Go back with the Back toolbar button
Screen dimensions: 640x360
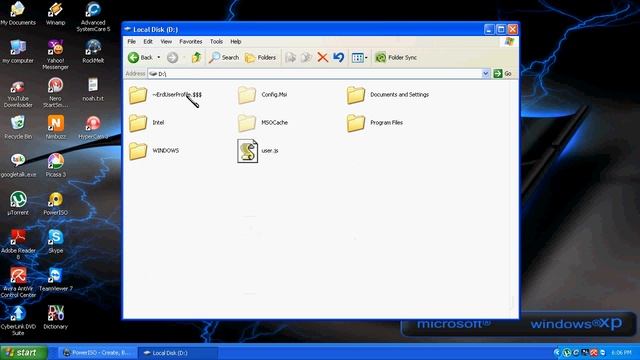pos(140,58)
